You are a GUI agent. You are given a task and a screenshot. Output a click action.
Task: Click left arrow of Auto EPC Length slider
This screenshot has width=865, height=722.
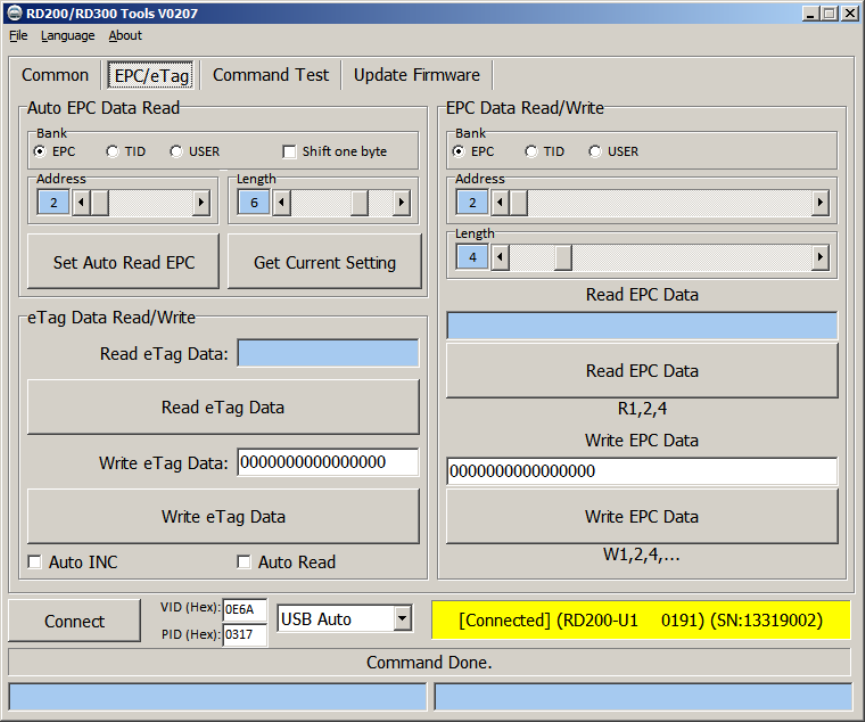point(281,202)
